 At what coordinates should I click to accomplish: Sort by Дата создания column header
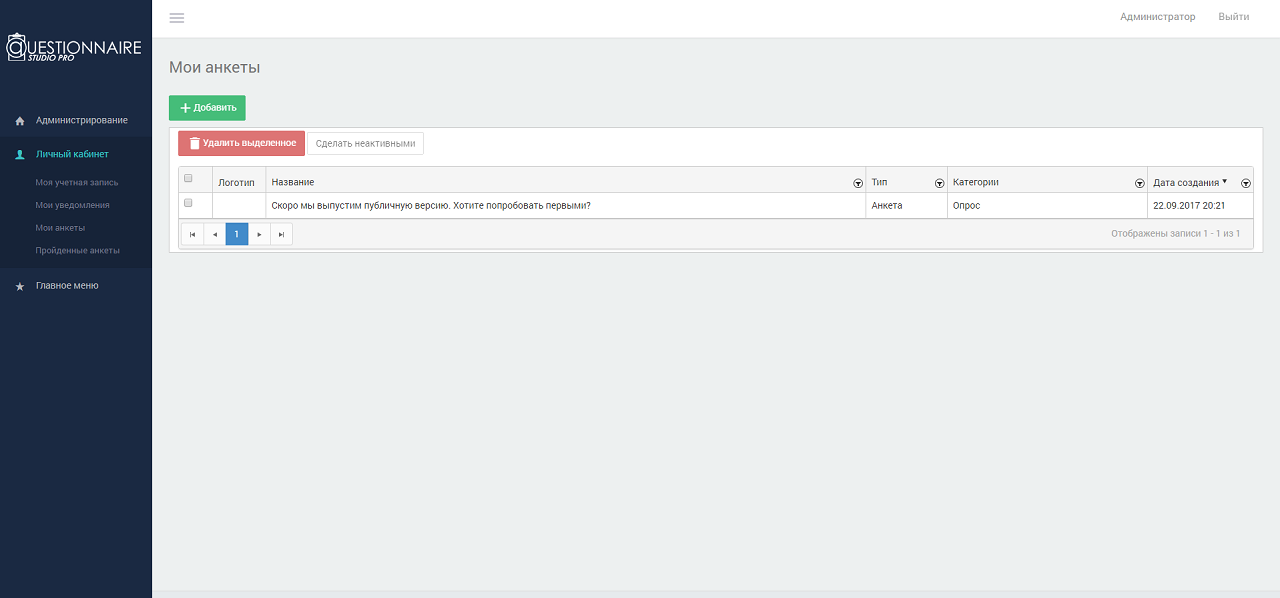pos(1186,182)
